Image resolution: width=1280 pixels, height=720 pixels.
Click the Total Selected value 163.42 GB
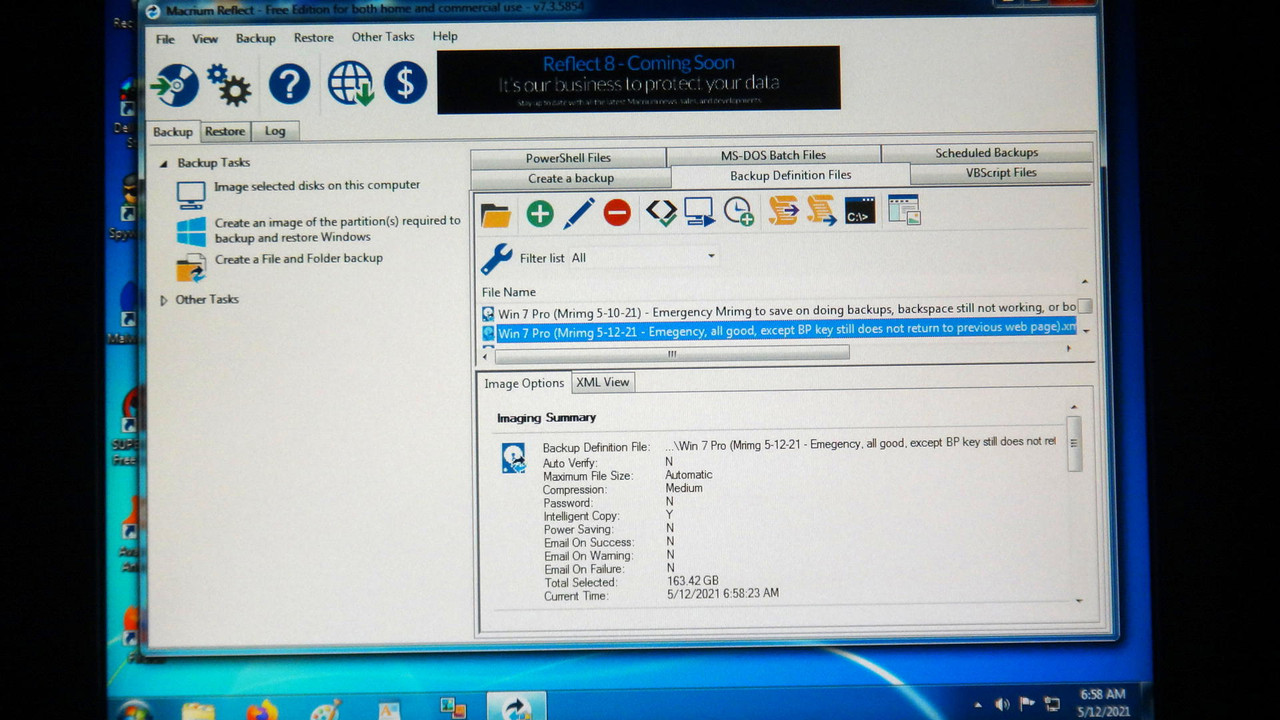point(693,581)
